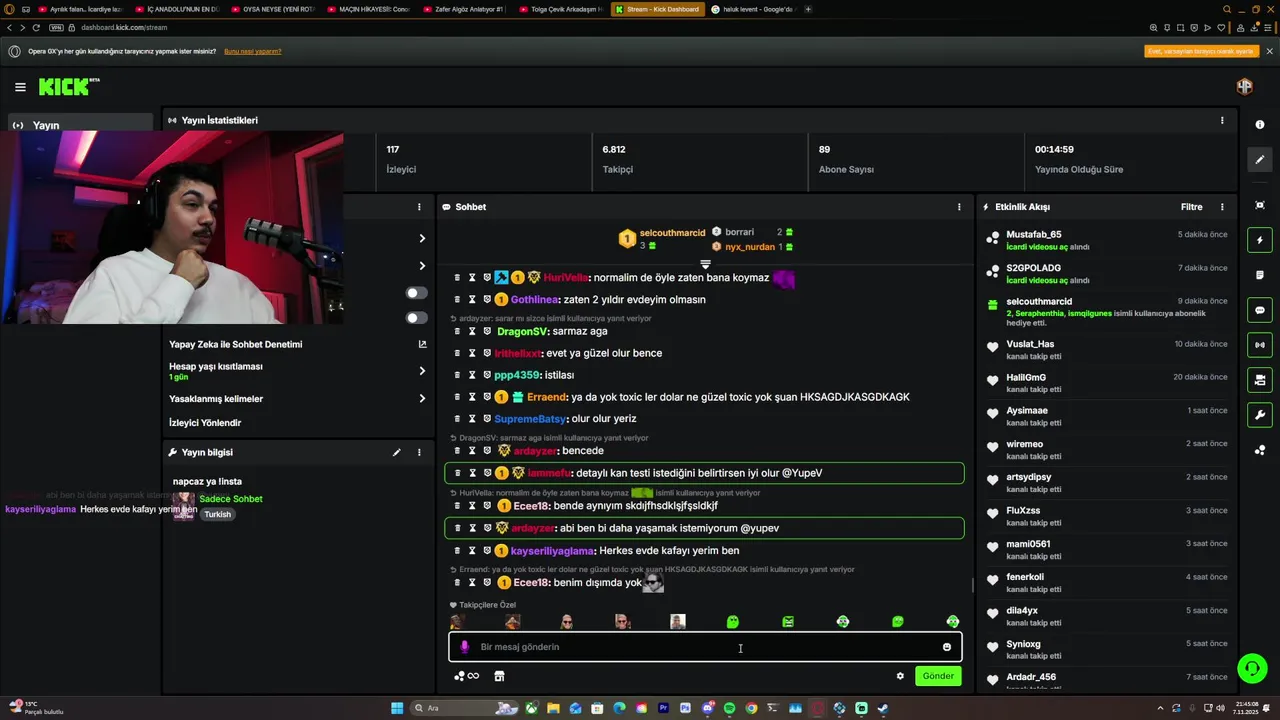1280x720 pixels.
Task: Open Steam from the Windows taskbar
Action: tap(883, 708)
